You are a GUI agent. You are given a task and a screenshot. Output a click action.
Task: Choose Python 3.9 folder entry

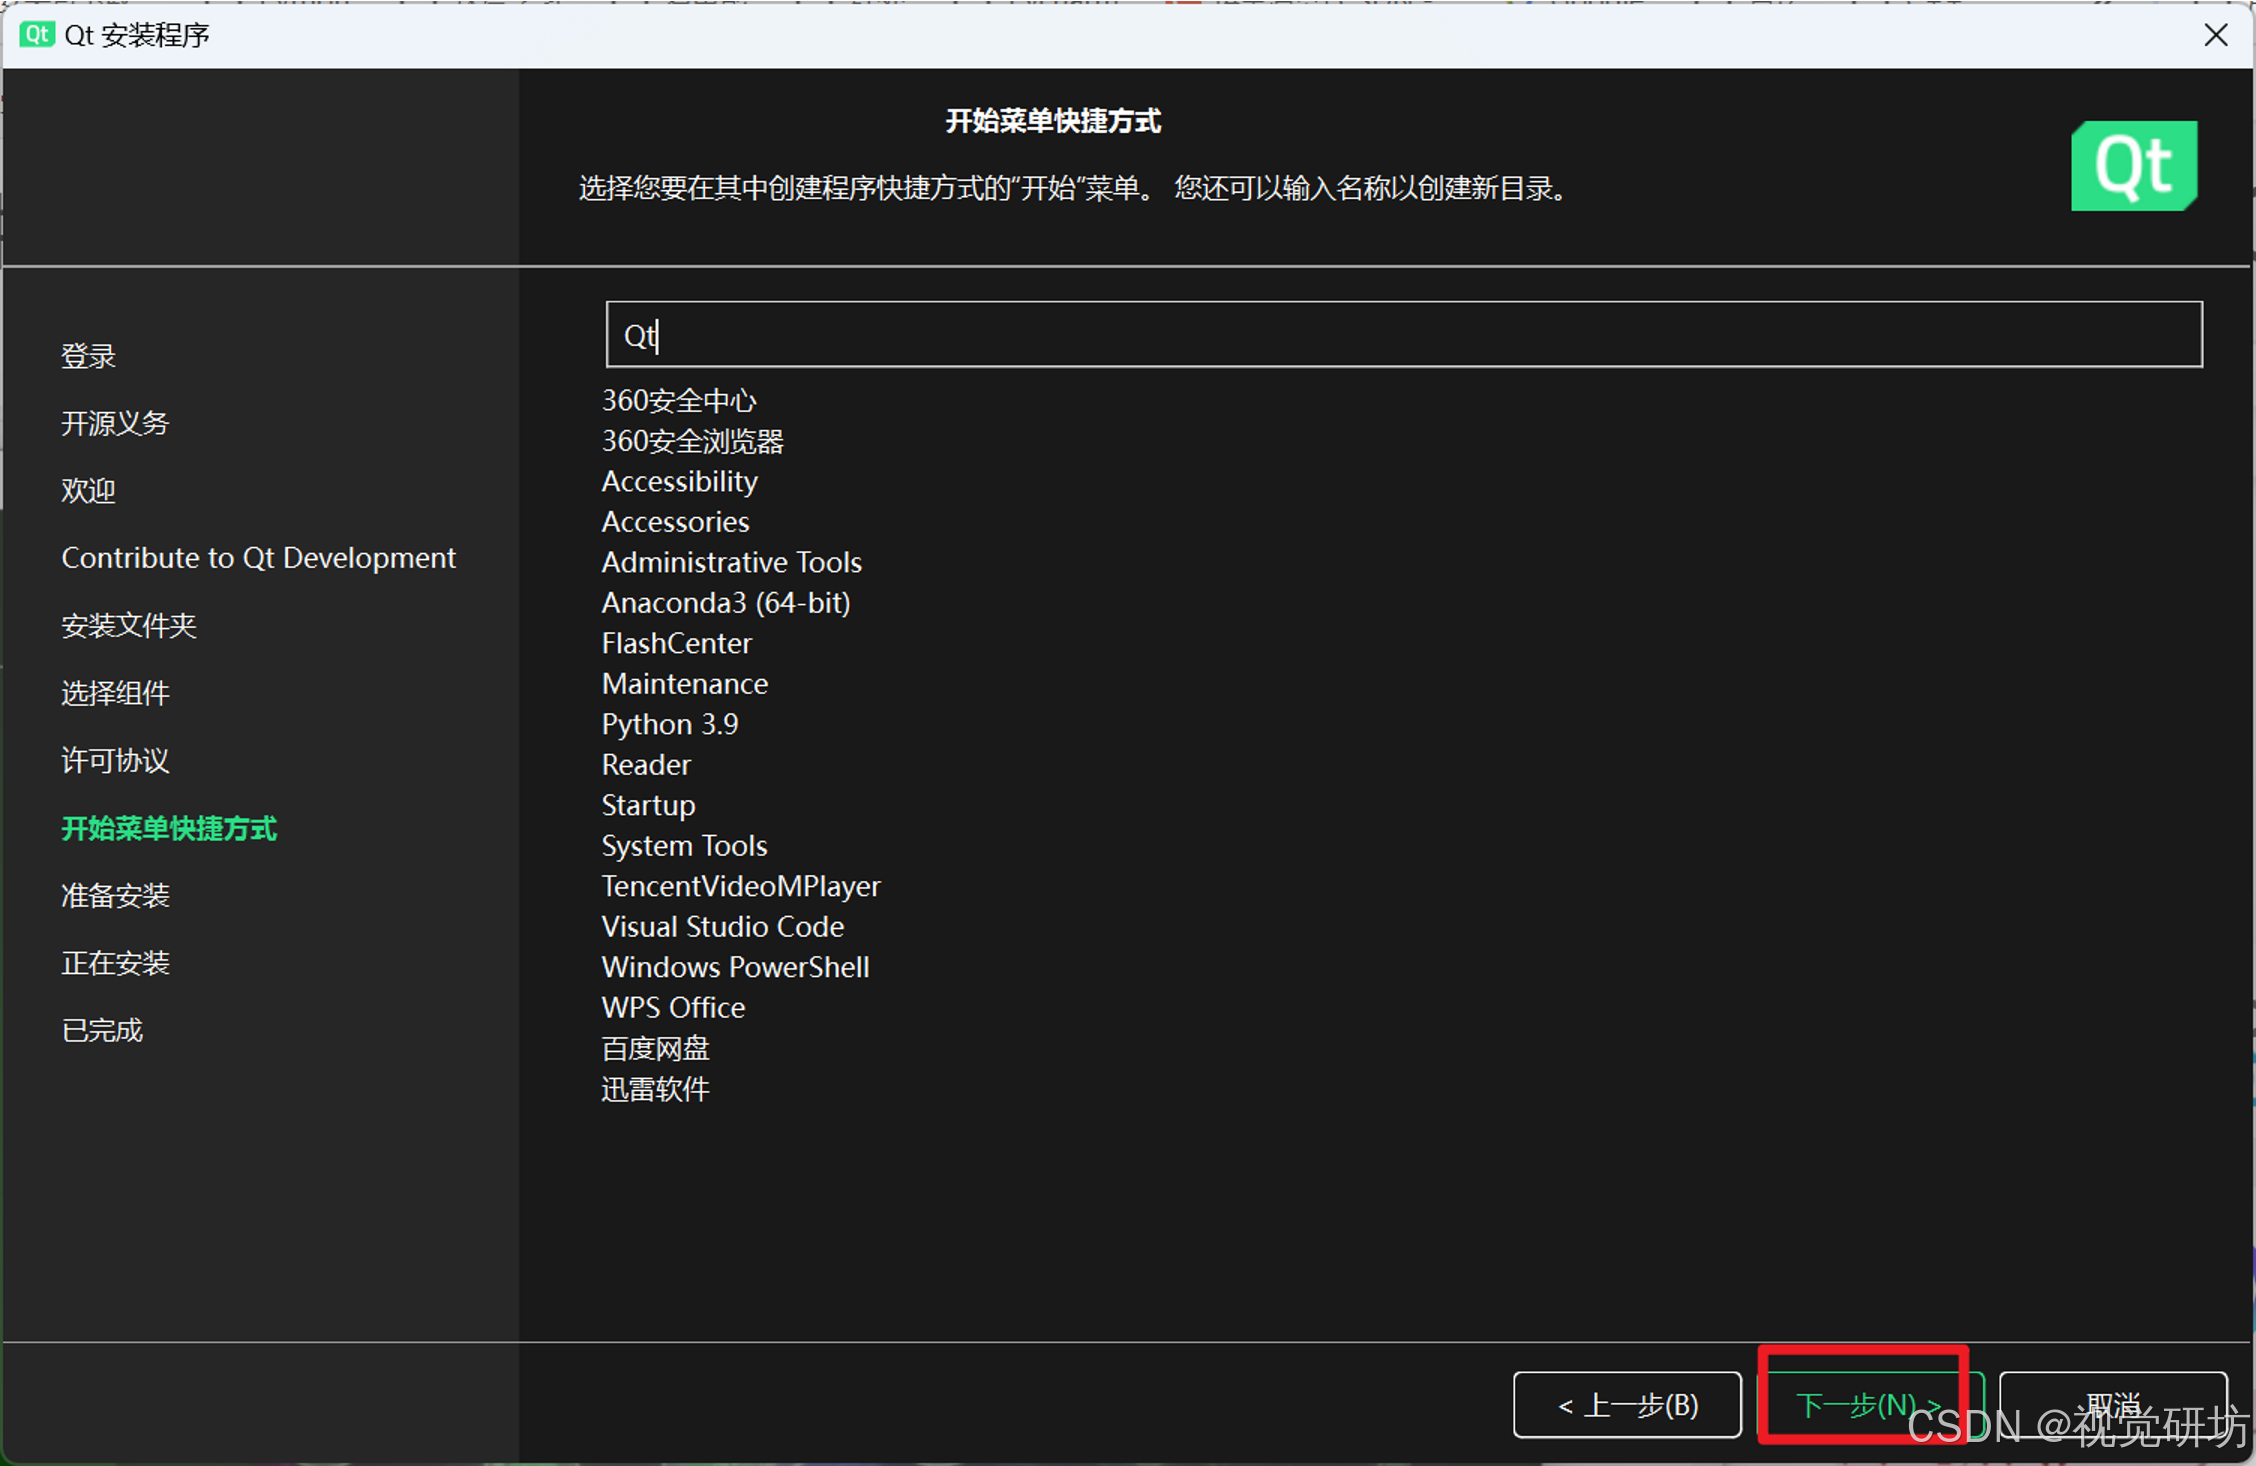click(669, 724)
